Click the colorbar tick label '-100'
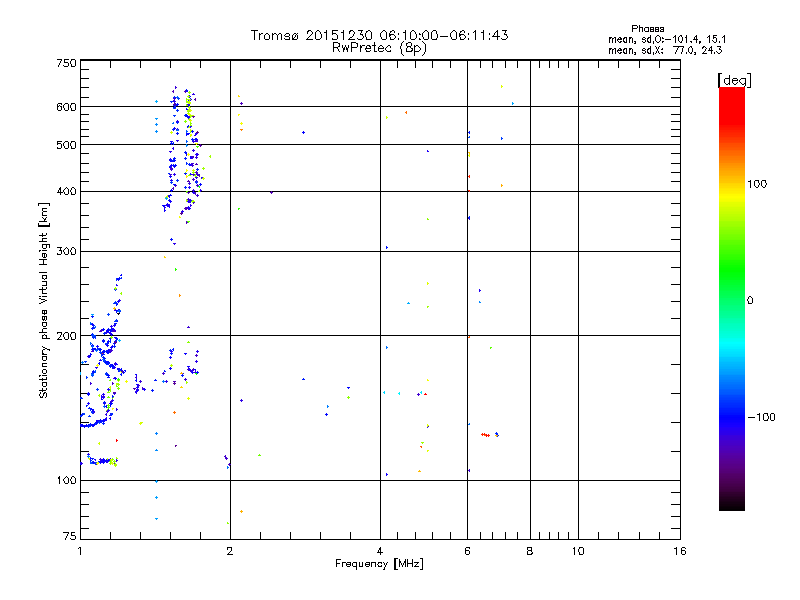Image resolution: width=800 pixels, height=600 pixels. tap(761, 417)
